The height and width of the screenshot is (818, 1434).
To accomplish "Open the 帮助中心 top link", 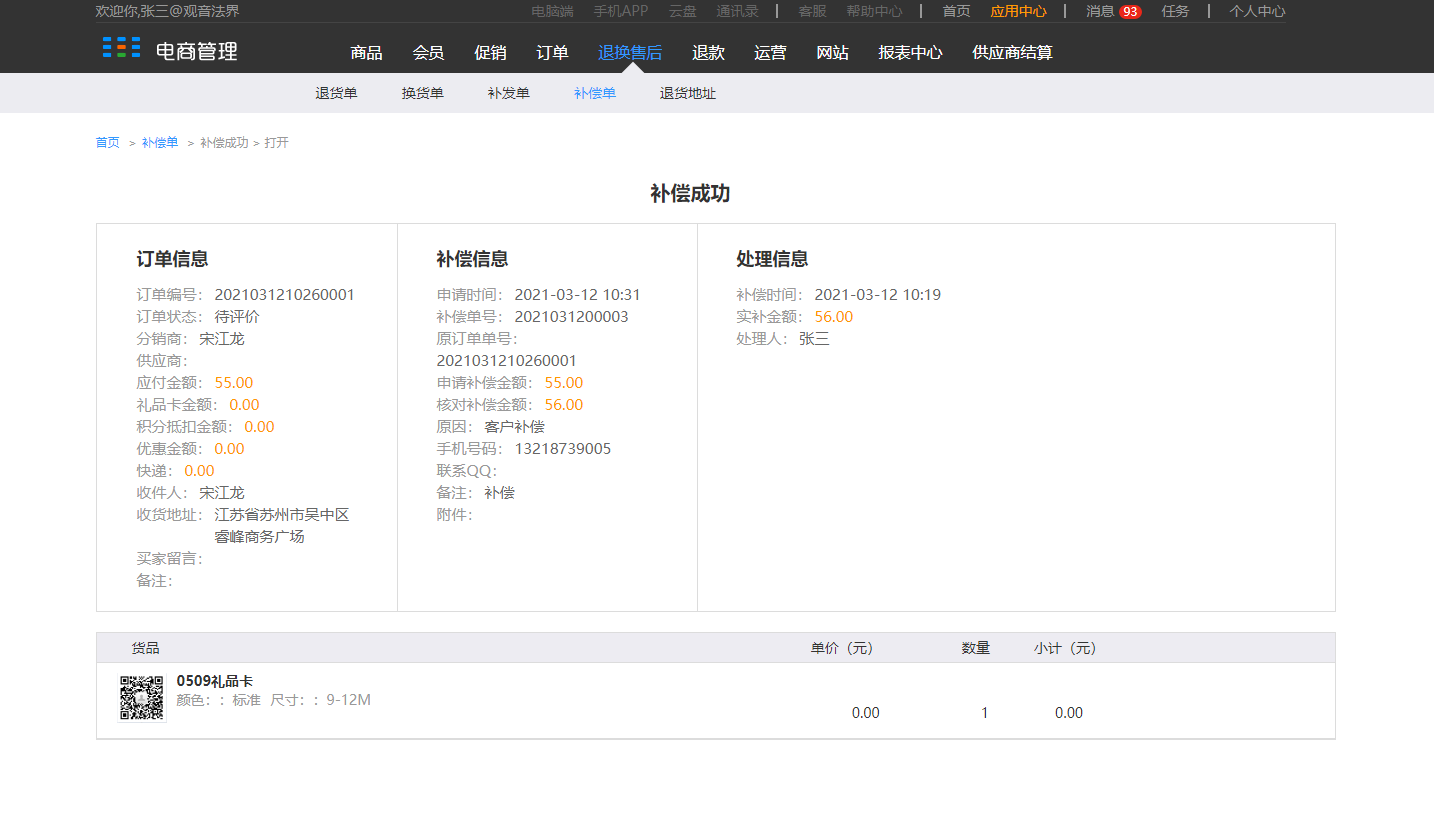I will coord(874,12).
